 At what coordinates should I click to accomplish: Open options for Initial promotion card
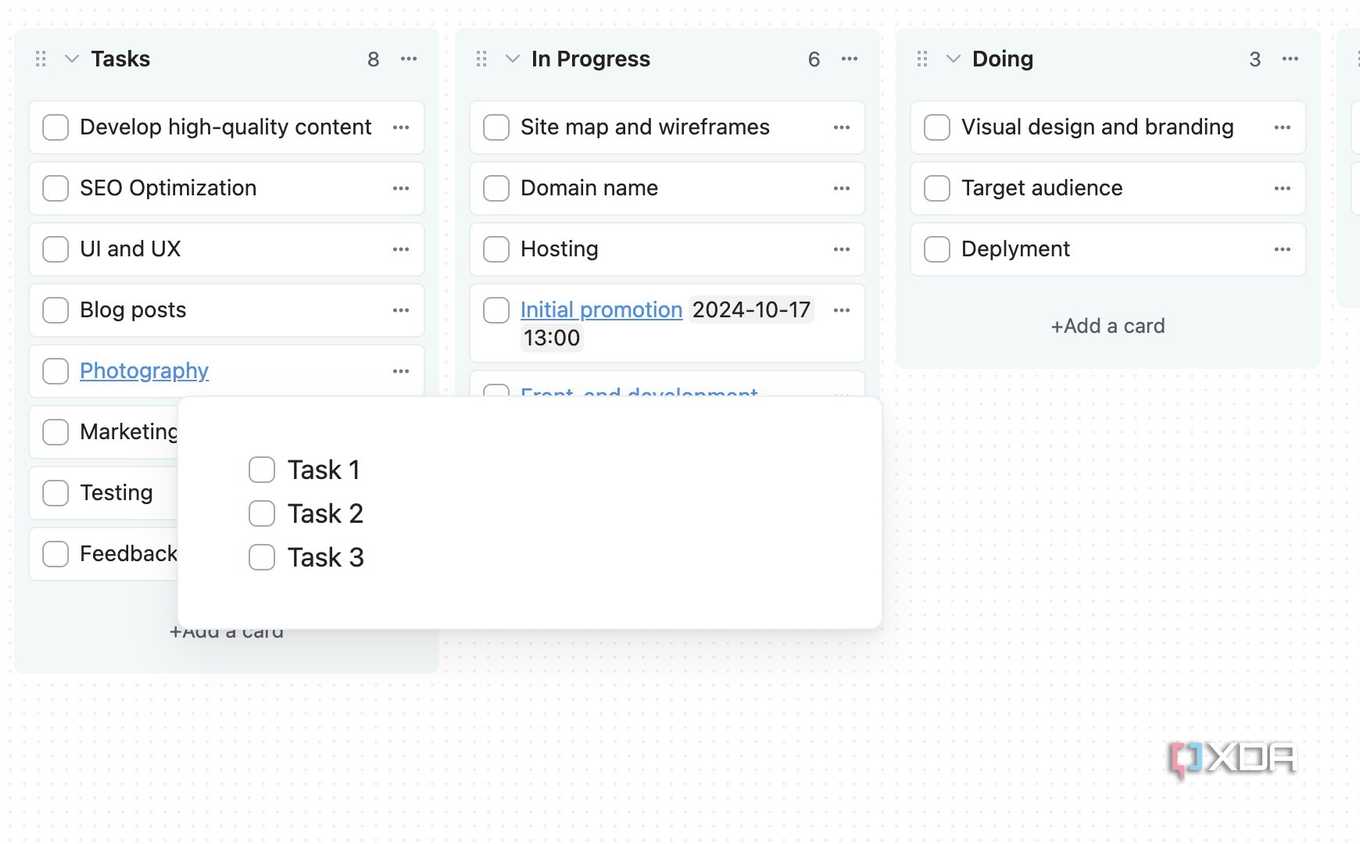coord(842,310)
